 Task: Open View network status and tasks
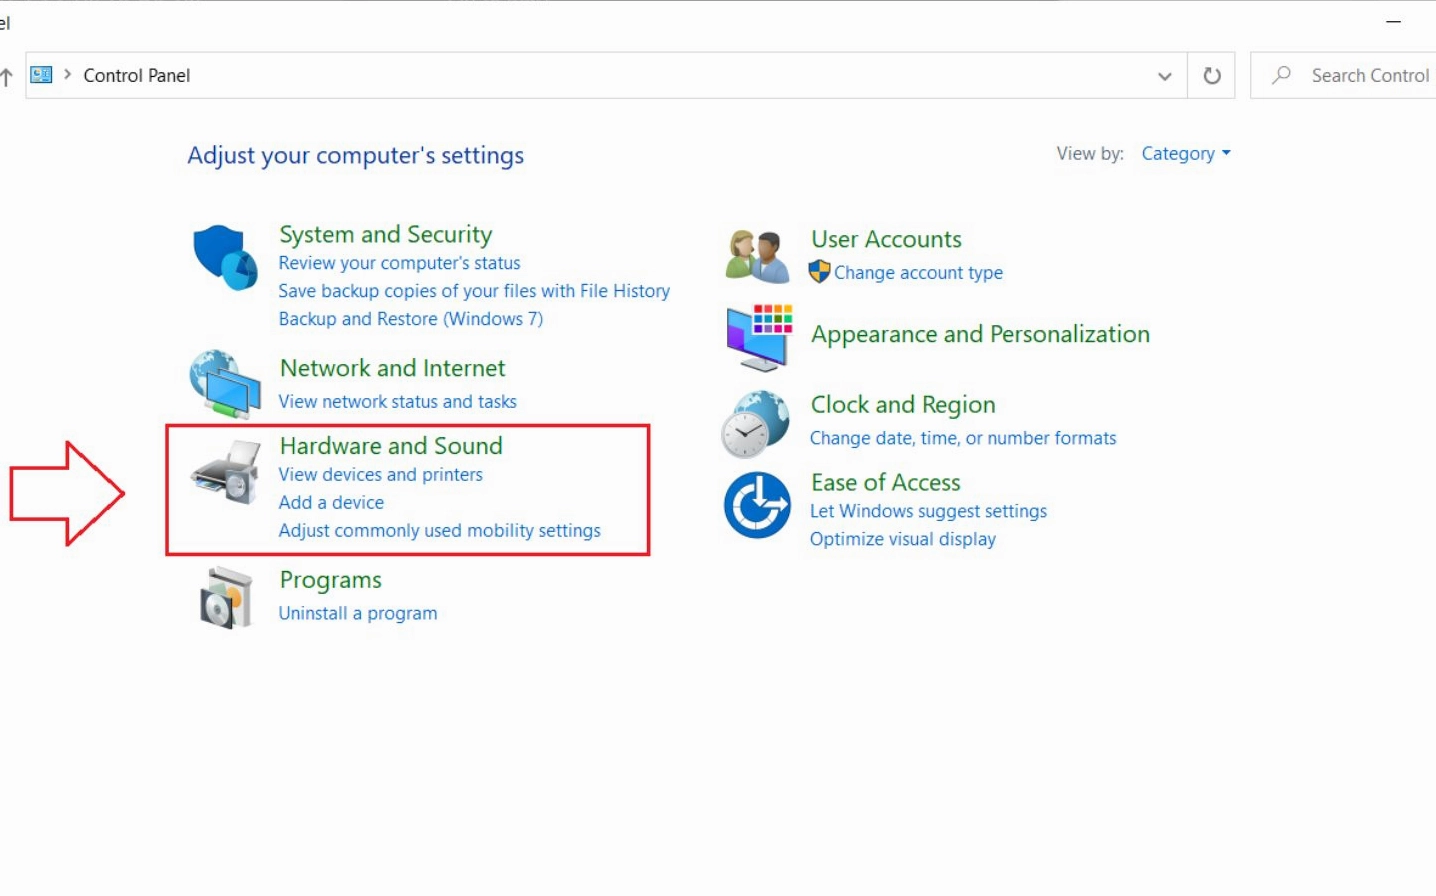coord(397,402)
